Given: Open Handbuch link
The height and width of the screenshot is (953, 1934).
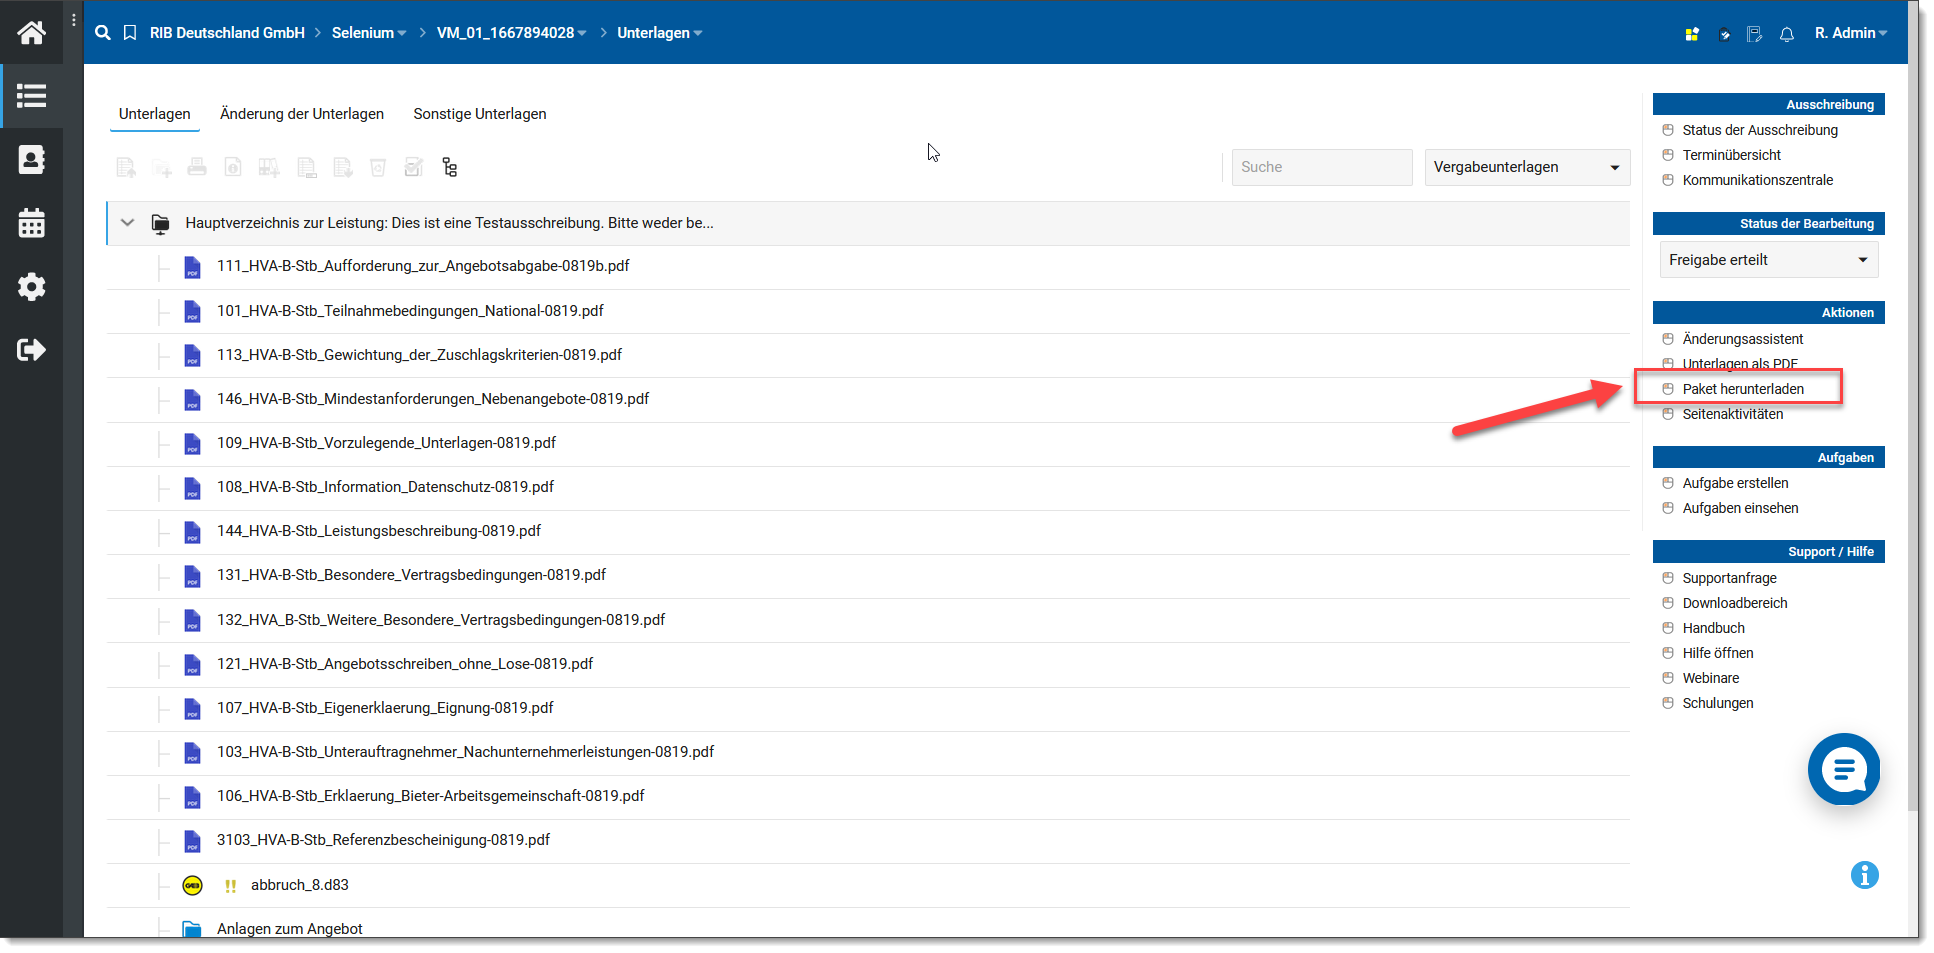Looking at the screenshot, I should [x=1714, y=628].
